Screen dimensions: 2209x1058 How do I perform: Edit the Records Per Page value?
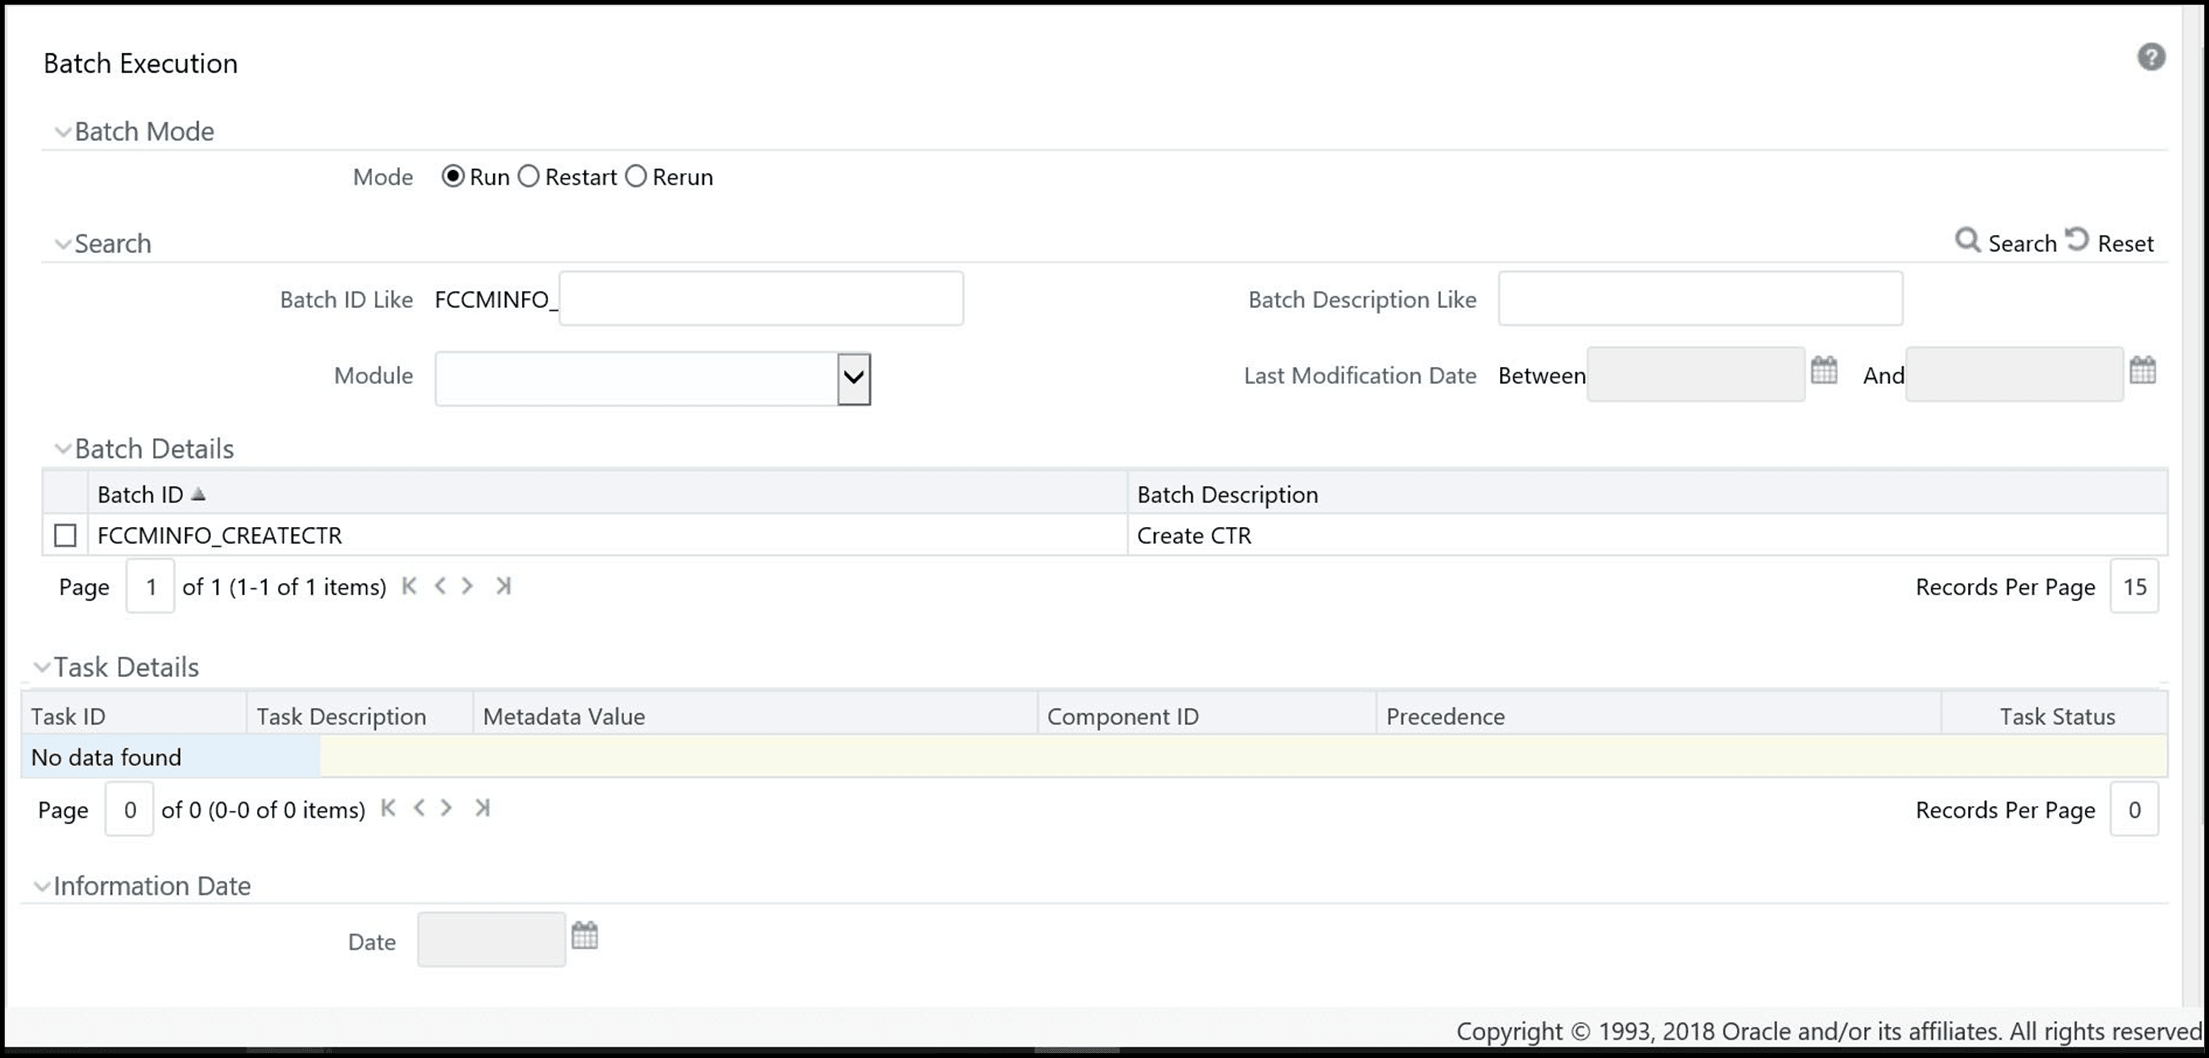point(2135,586)
